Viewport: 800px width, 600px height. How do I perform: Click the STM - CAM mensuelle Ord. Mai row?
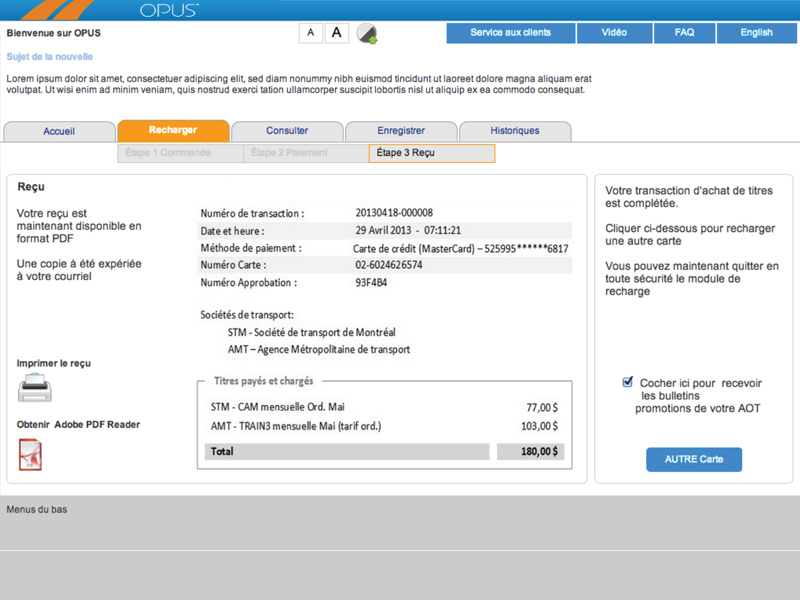[x=385, y=407]
